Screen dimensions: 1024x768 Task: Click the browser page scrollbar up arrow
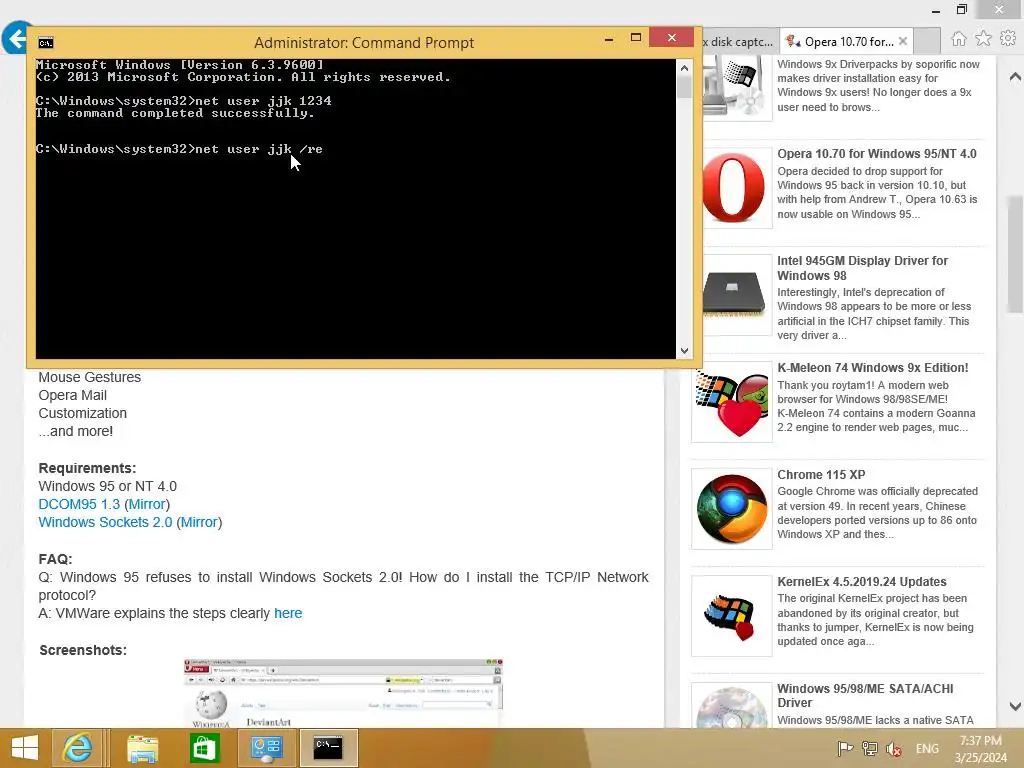point(1016,77)
